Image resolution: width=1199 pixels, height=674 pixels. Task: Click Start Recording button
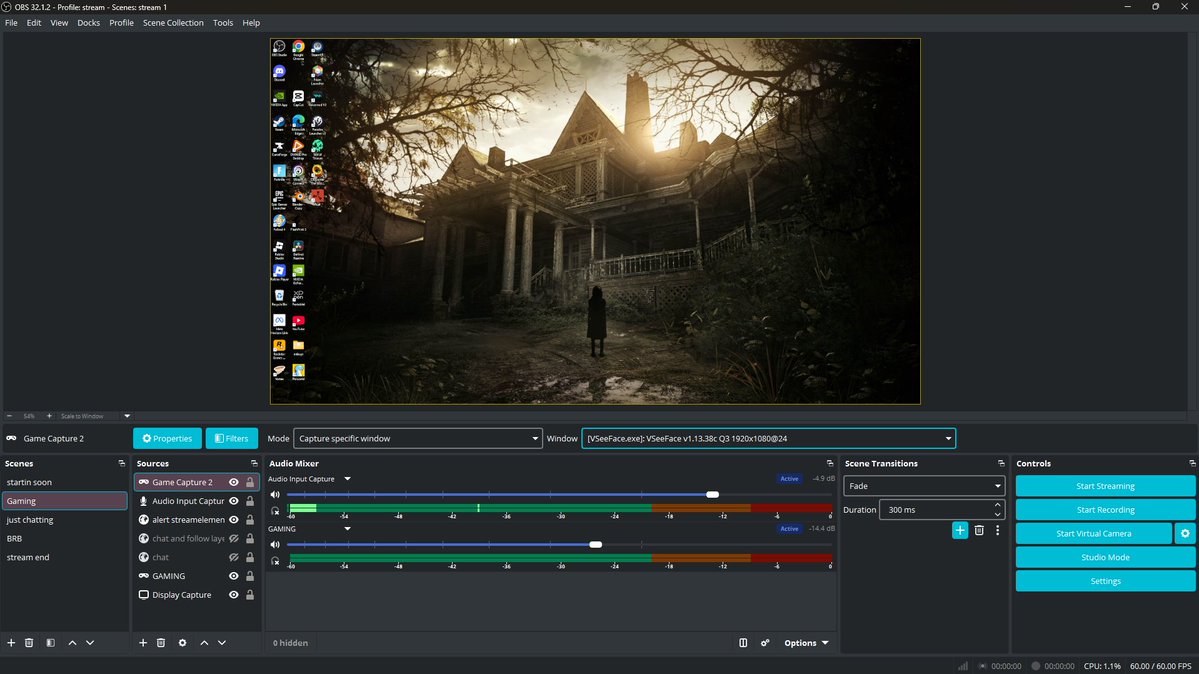coord(1105,510)
